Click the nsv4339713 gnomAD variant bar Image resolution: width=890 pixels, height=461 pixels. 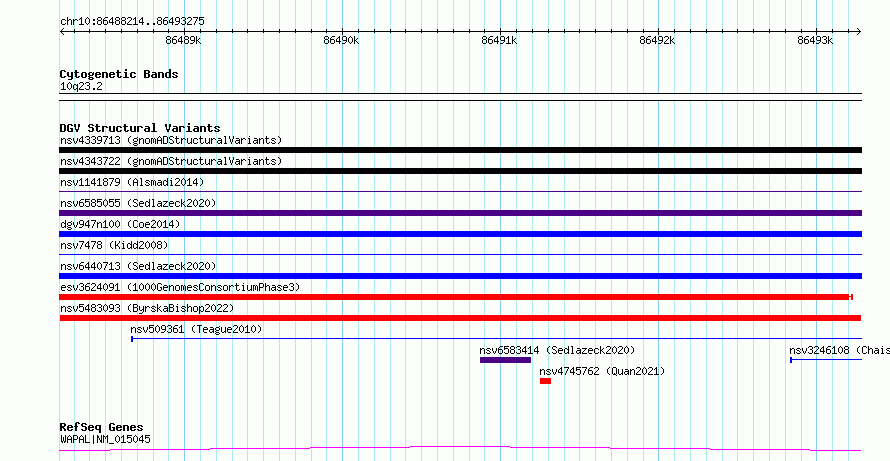(x=460, y=150)
